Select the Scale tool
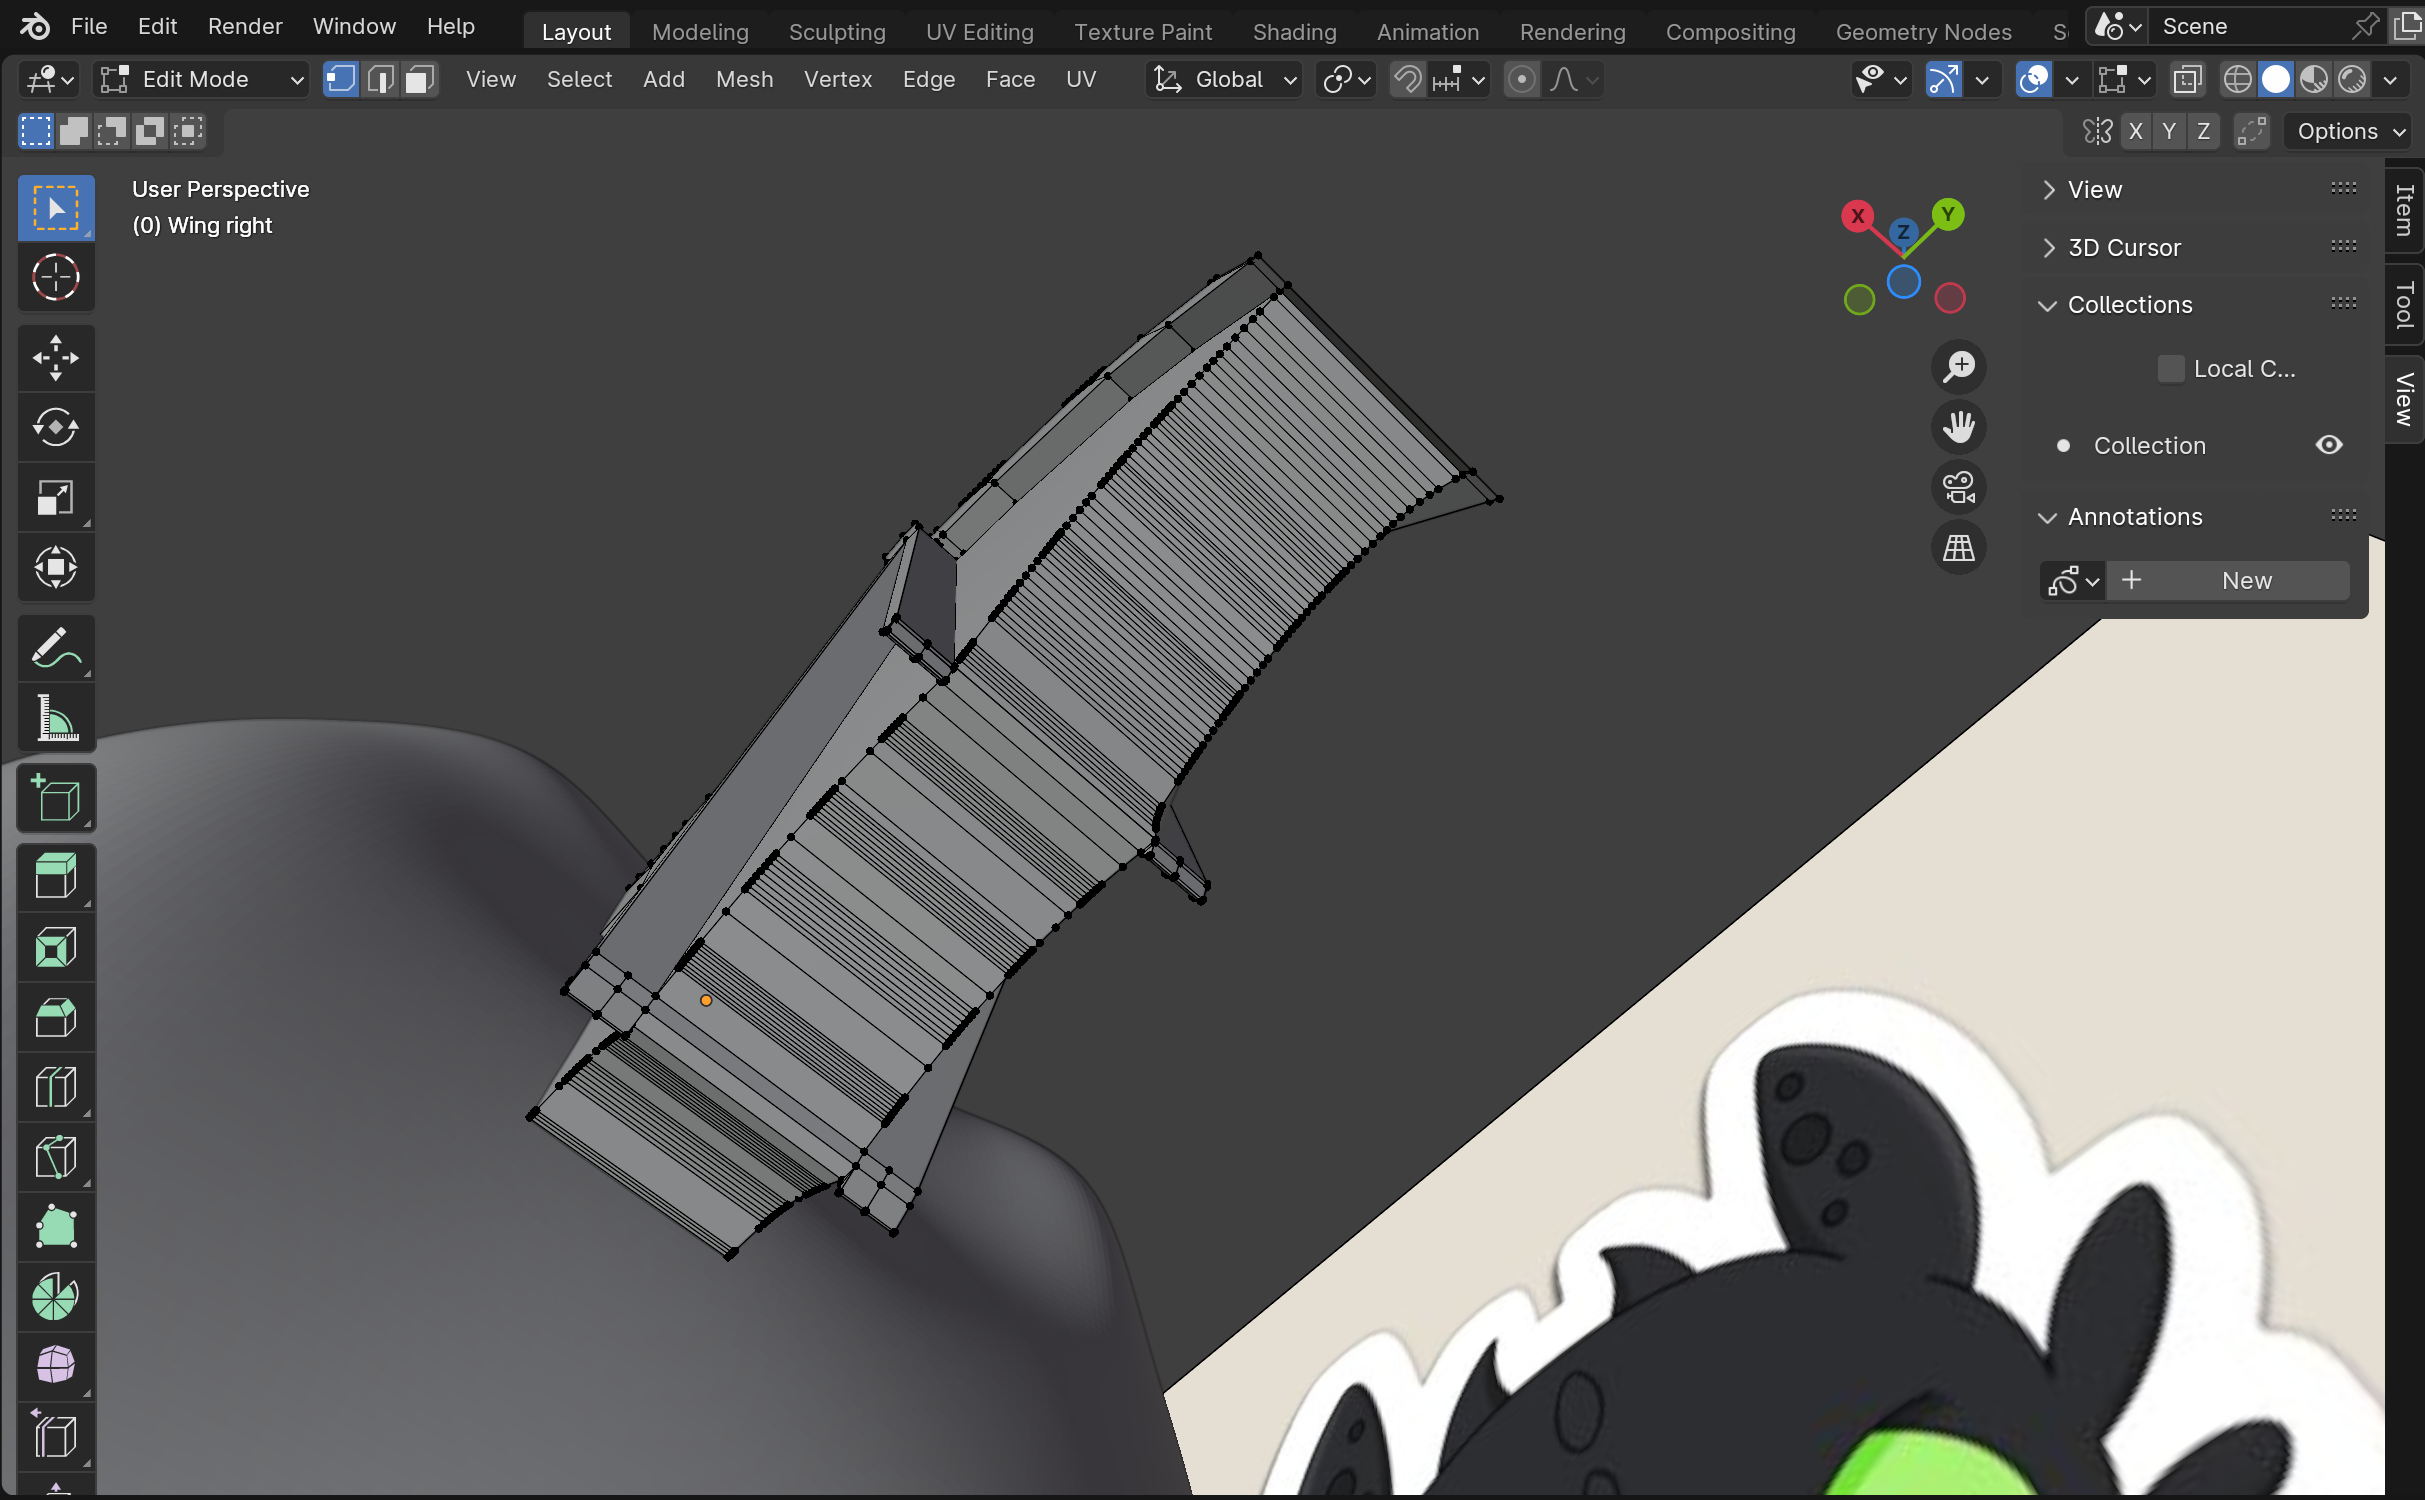 56,497
